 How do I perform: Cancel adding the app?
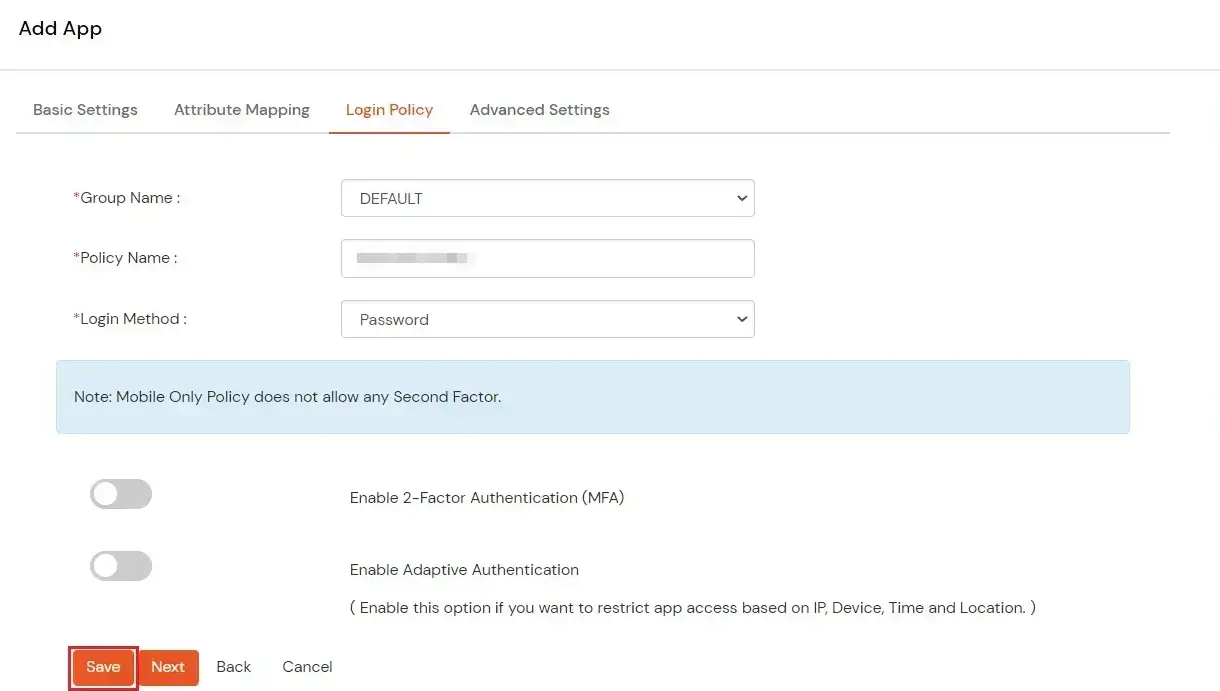pos(307,667)
